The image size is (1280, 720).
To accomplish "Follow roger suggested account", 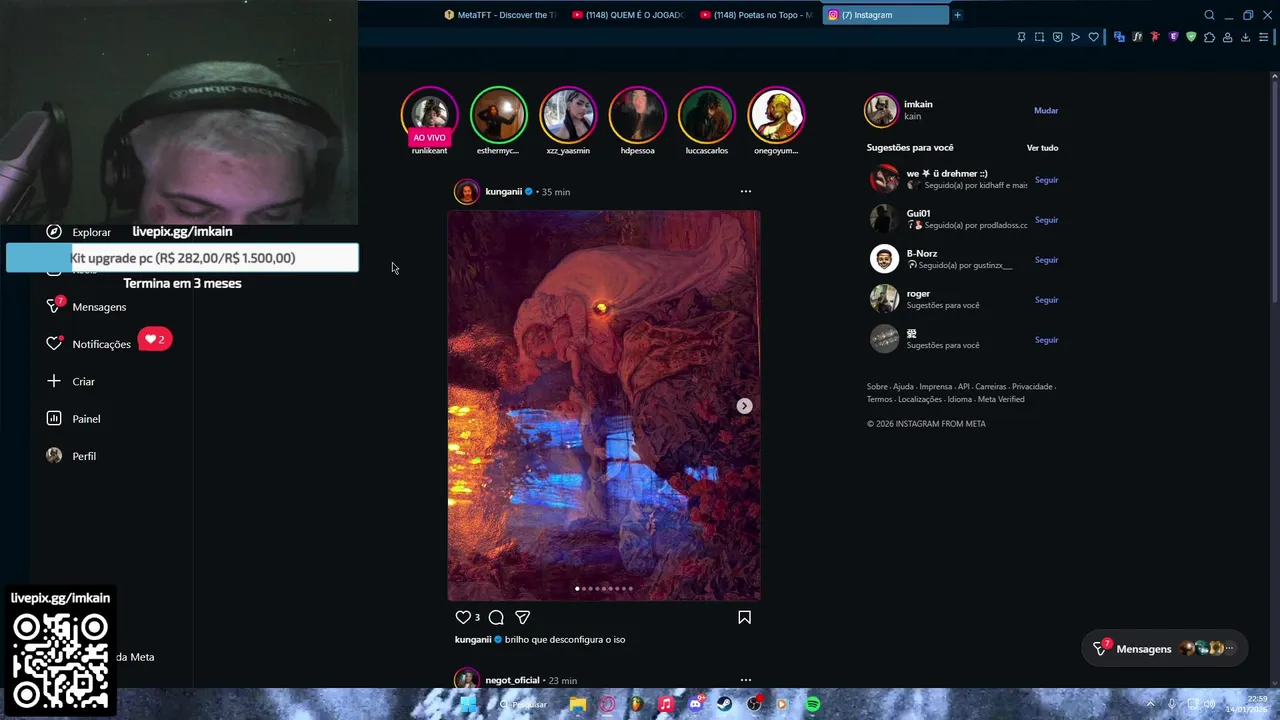I will (x=1046, y=300).
